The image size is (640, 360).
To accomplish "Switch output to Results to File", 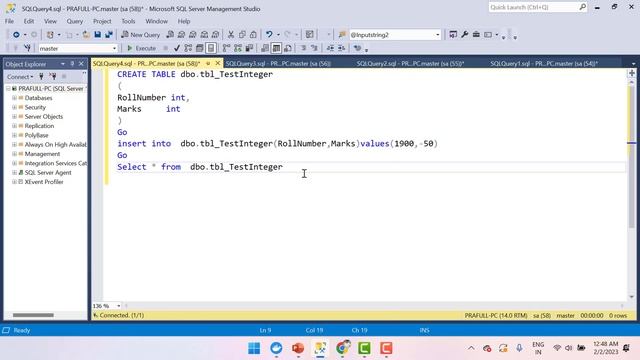I will [288, 48].
